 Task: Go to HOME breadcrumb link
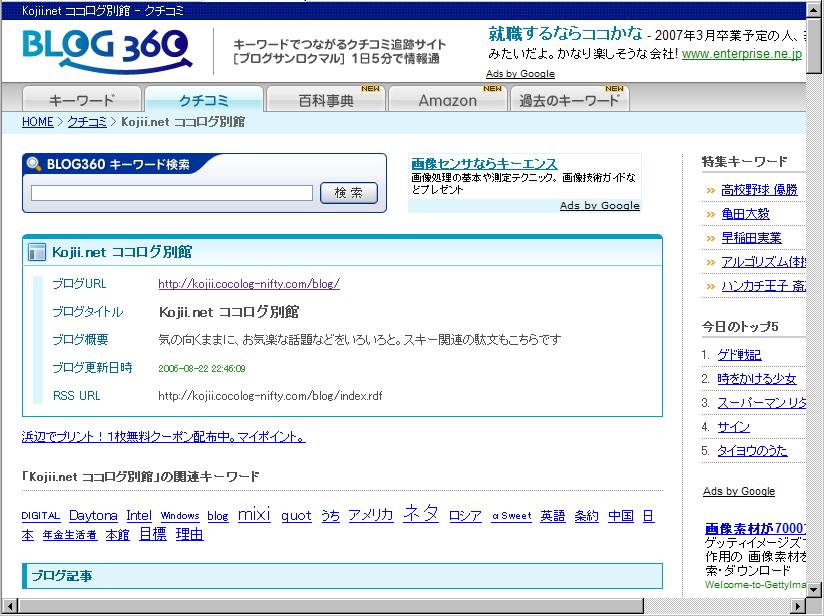[x=37, y=122]
